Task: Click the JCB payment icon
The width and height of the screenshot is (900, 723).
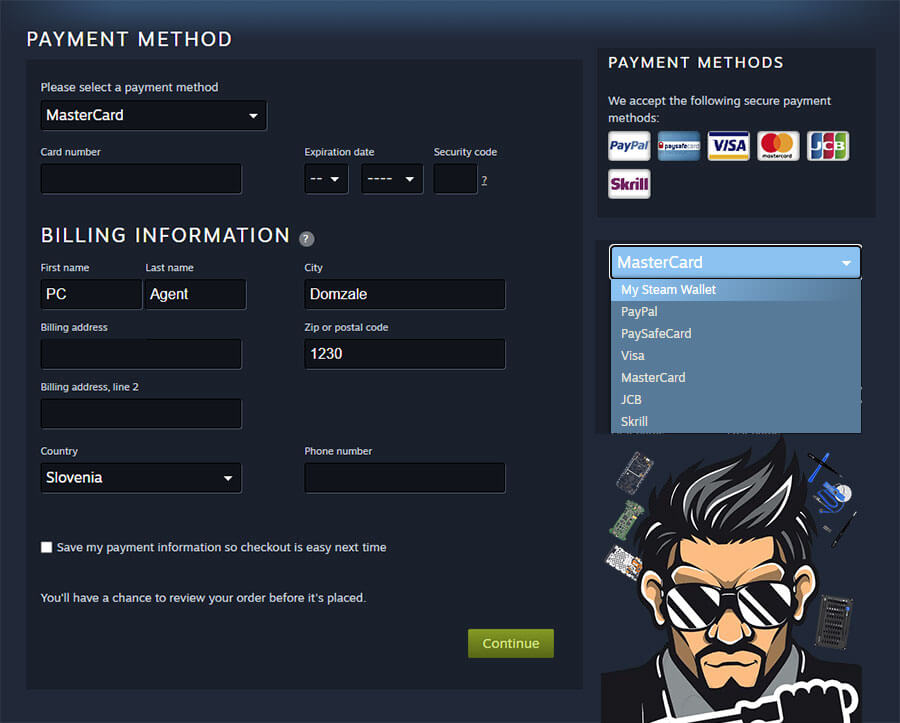Action: coord(828,145)
